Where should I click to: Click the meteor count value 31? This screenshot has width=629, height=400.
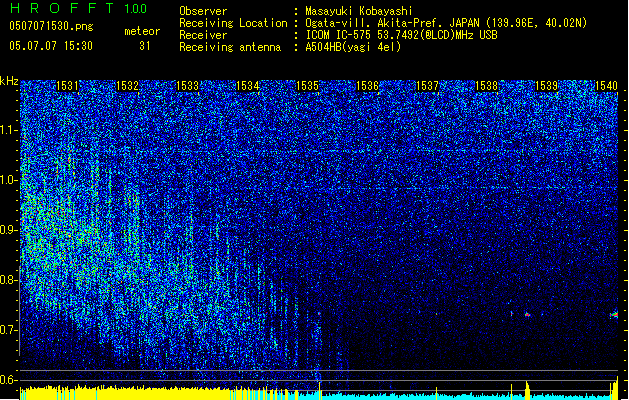pos(145,46)
